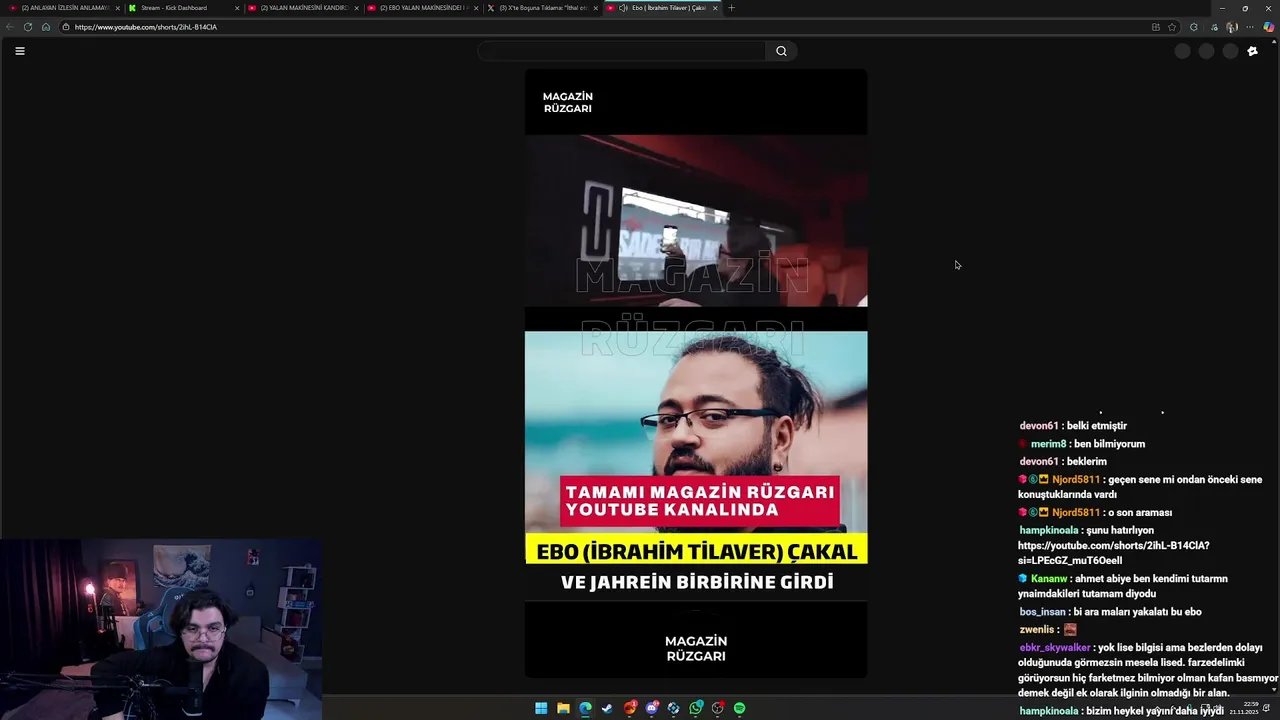Click chat username merim8

tap(1049, 444)
